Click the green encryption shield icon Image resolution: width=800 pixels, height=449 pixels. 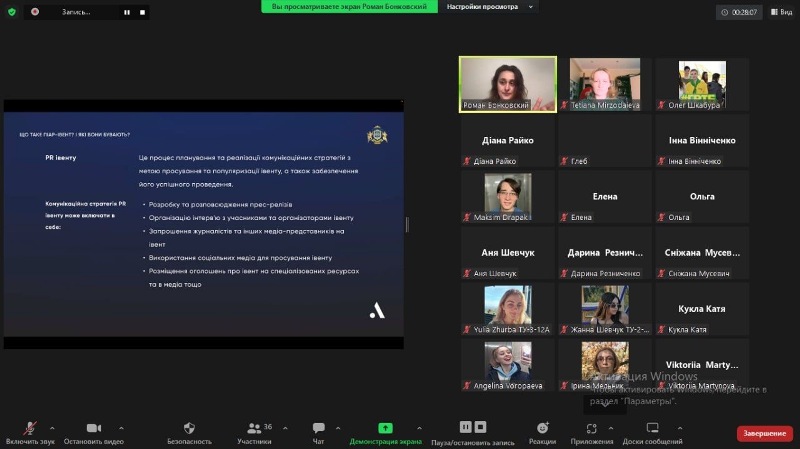tap(12, 11)
